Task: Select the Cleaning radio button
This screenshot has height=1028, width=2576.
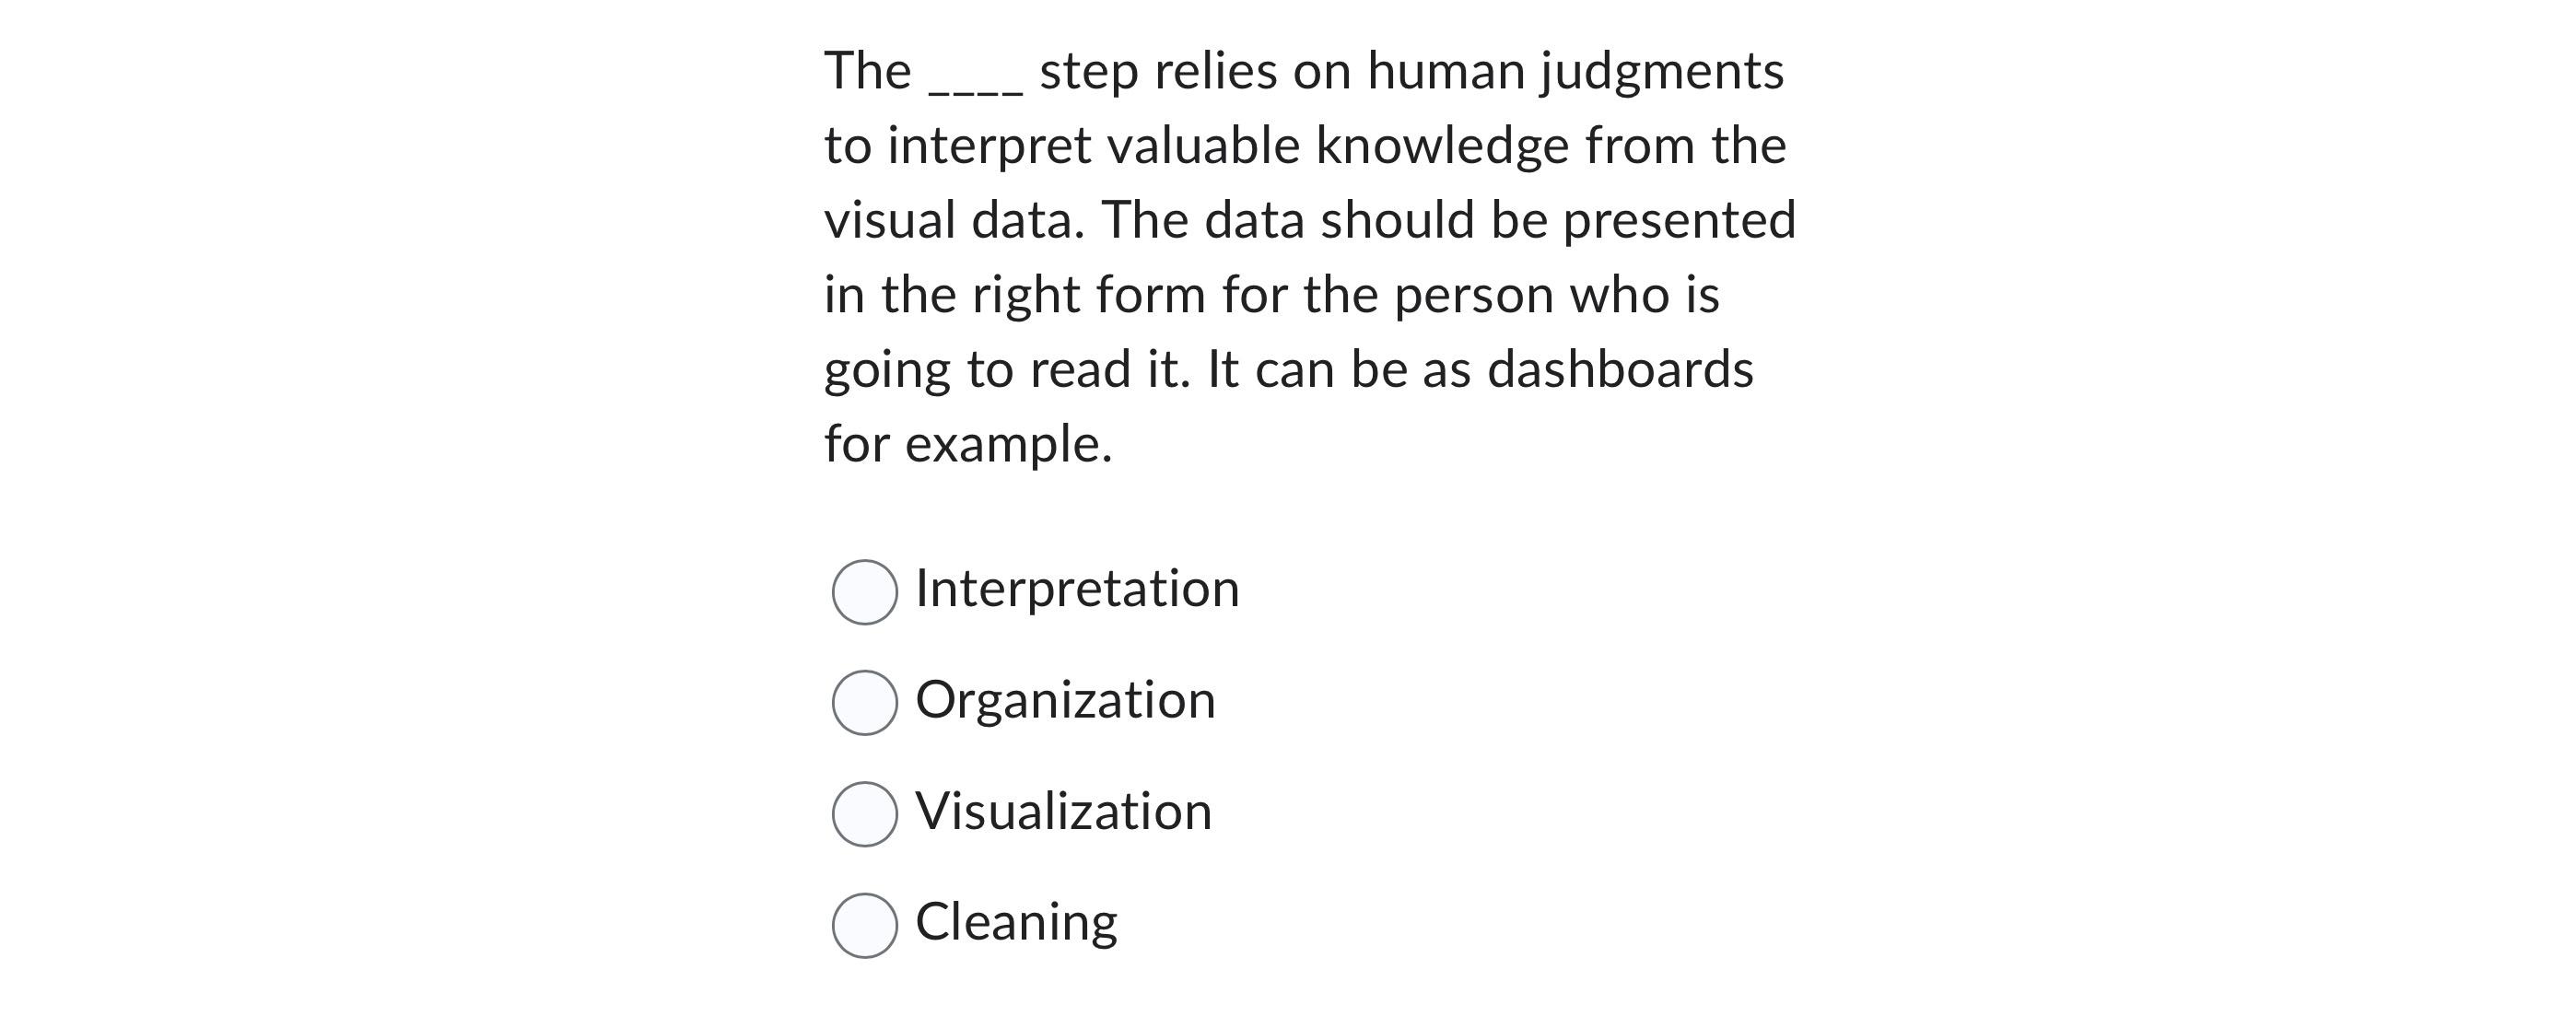Action: [866, 925]
